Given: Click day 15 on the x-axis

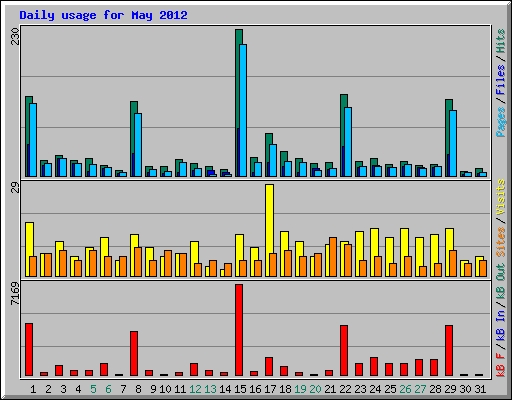Looking at the screenshot, I should 240,389.
